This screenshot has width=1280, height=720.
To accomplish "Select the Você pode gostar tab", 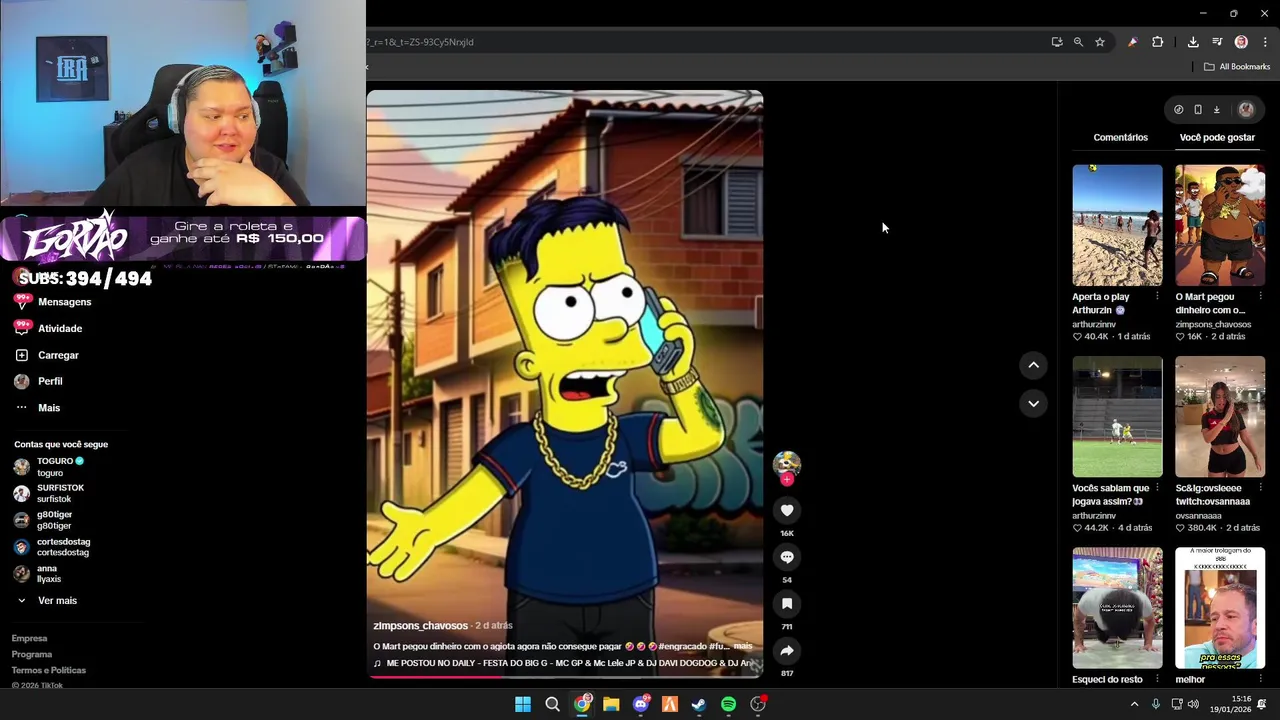I will [1217, 137].
